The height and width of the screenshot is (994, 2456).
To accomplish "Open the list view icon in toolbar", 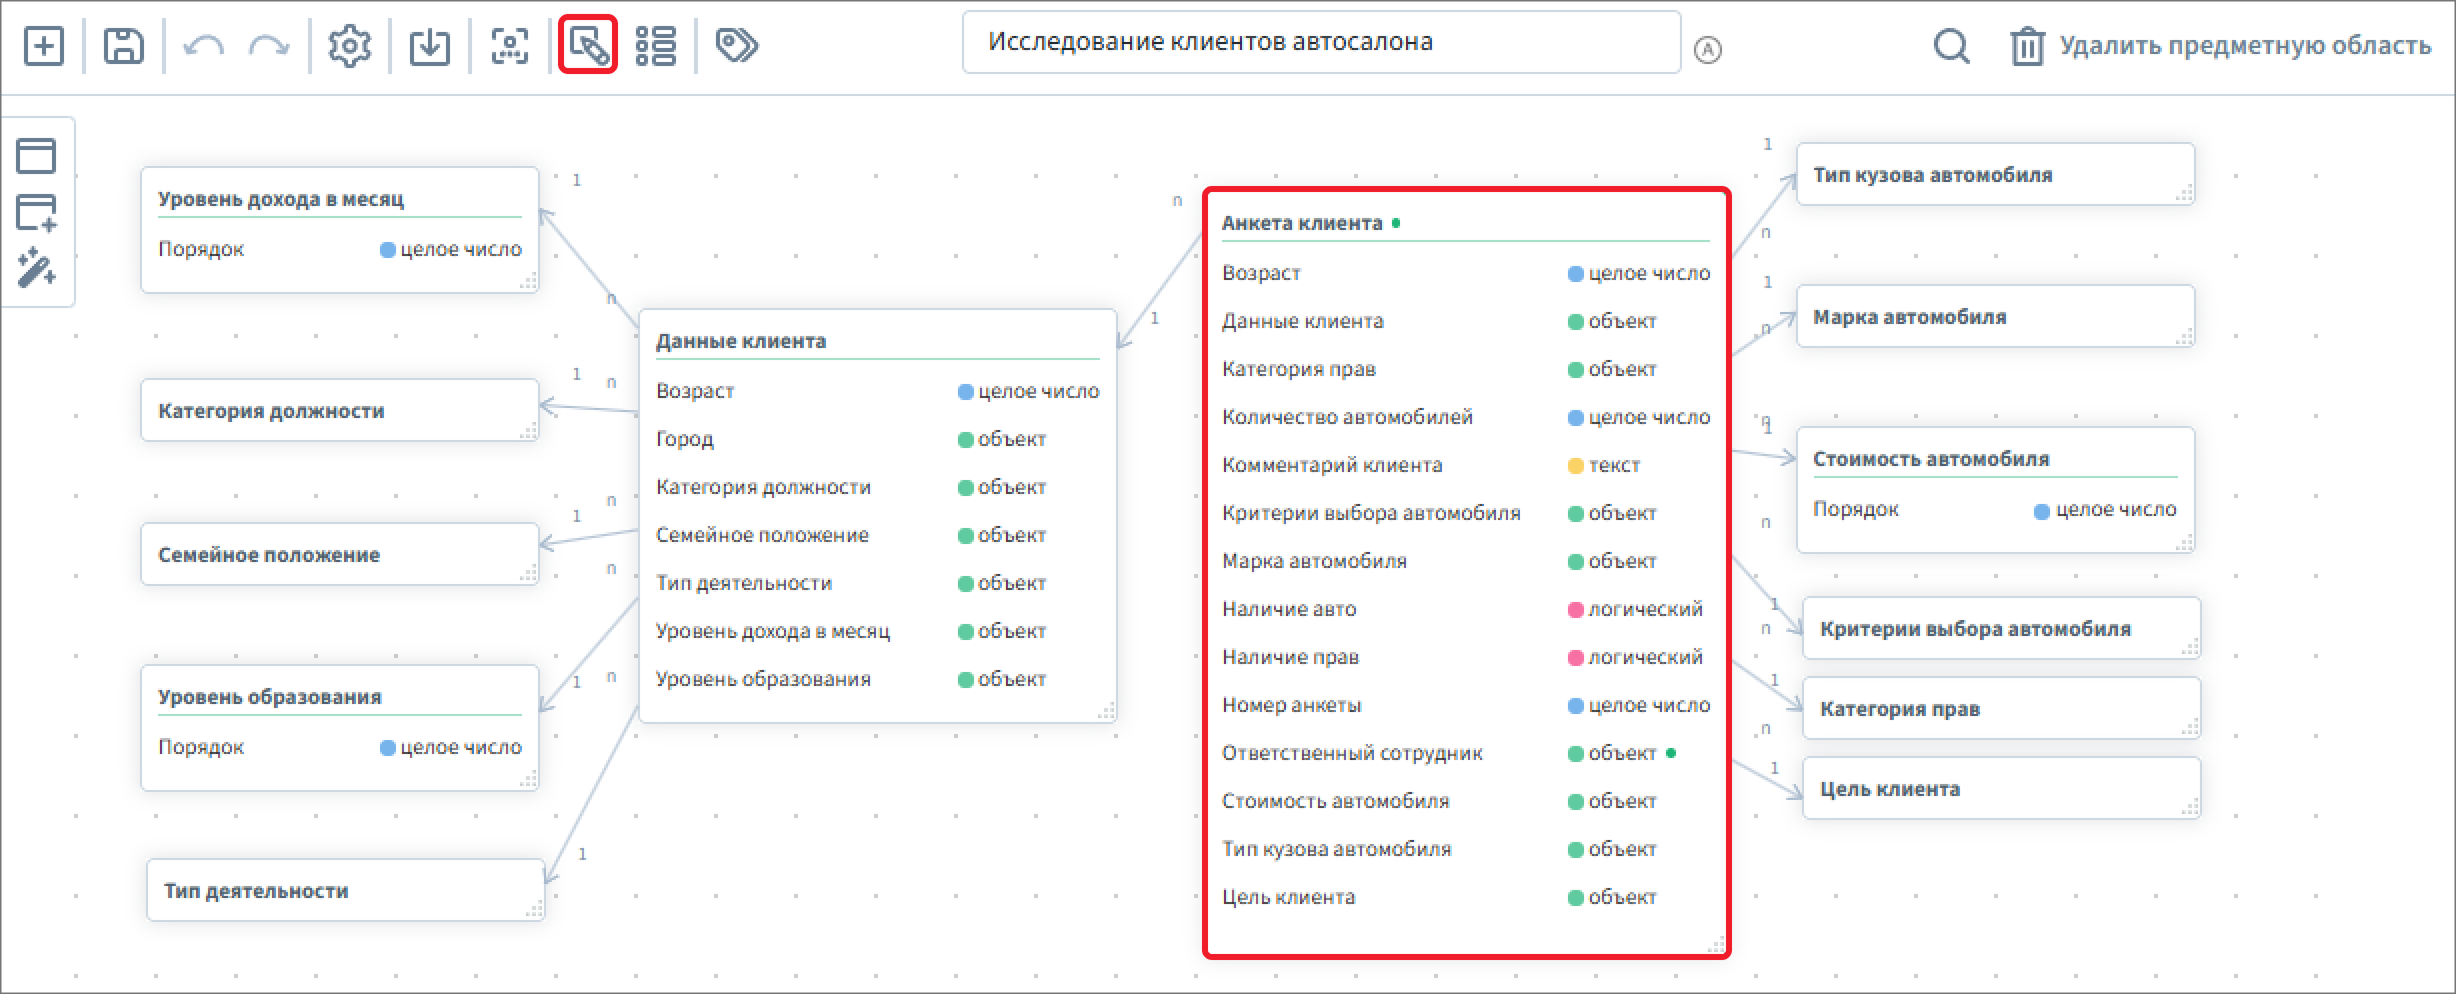I will [656, 46].
